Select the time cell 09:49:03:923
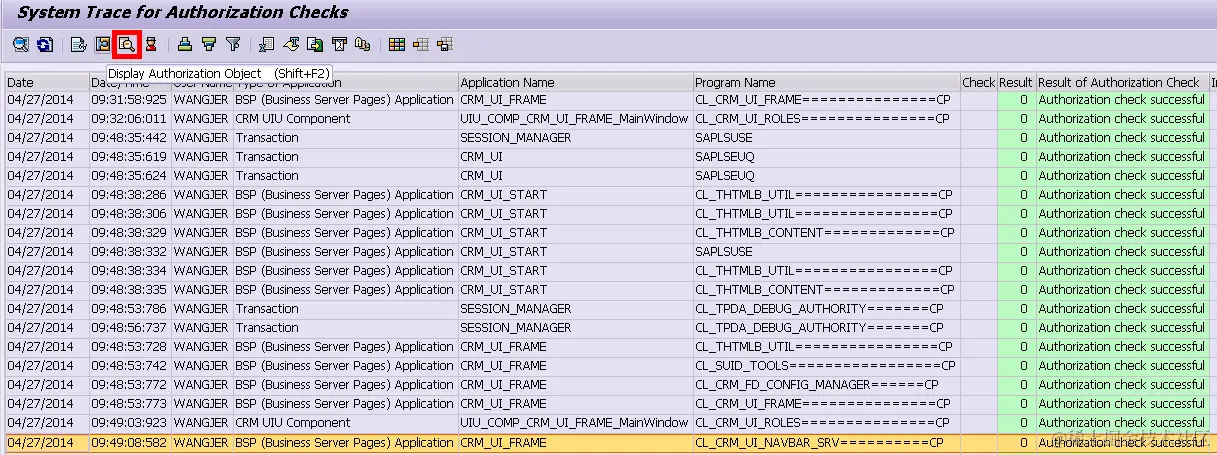 (130, 423)
